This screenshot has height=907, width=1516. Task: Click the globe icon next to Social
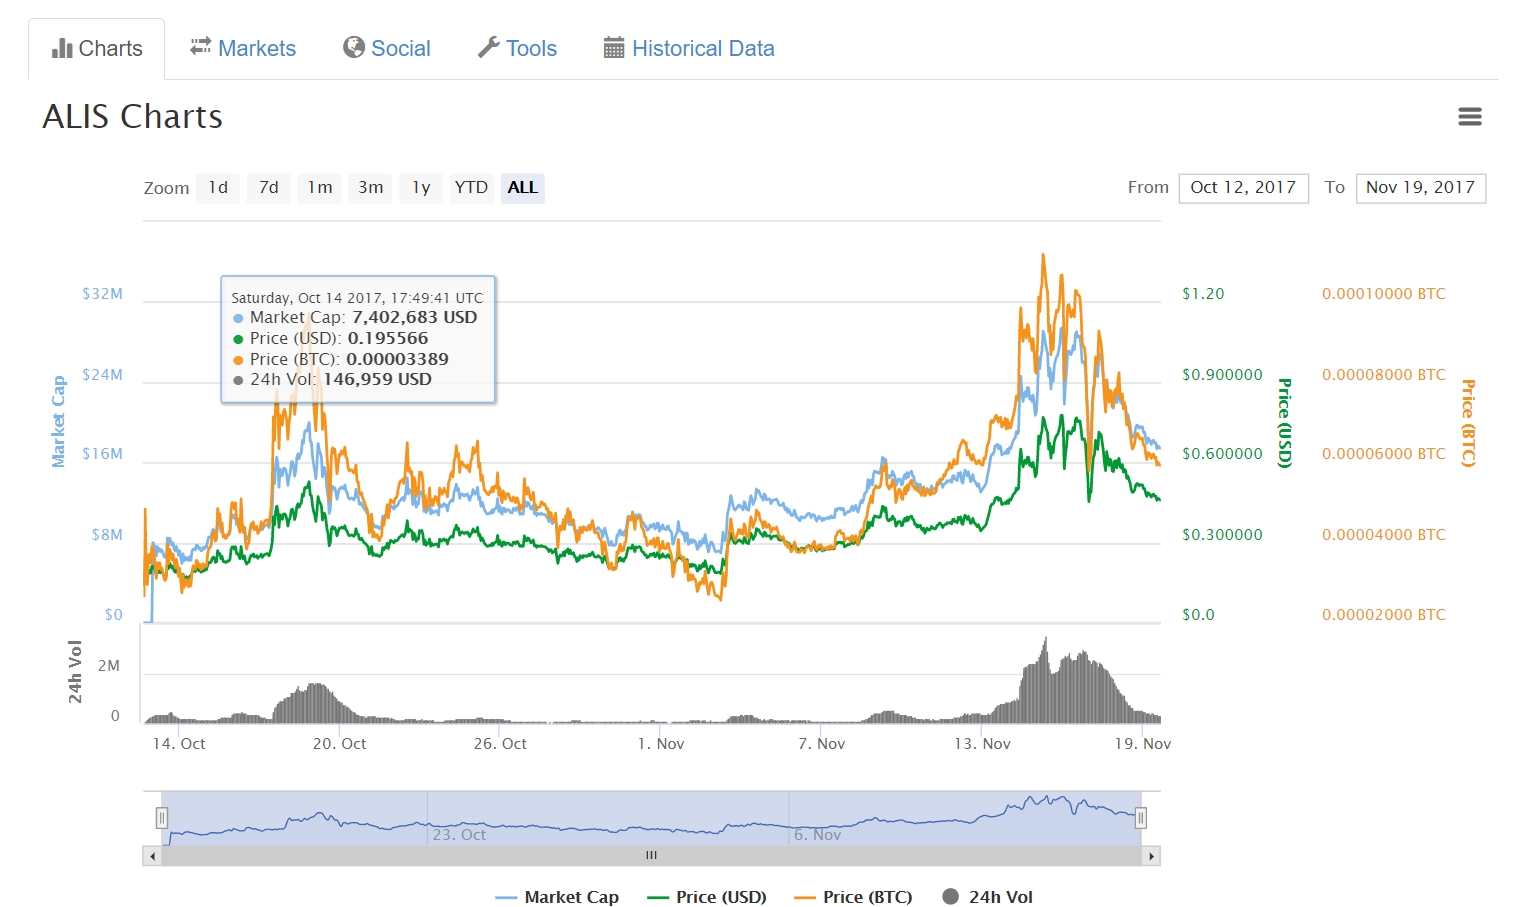click(355, 48)
